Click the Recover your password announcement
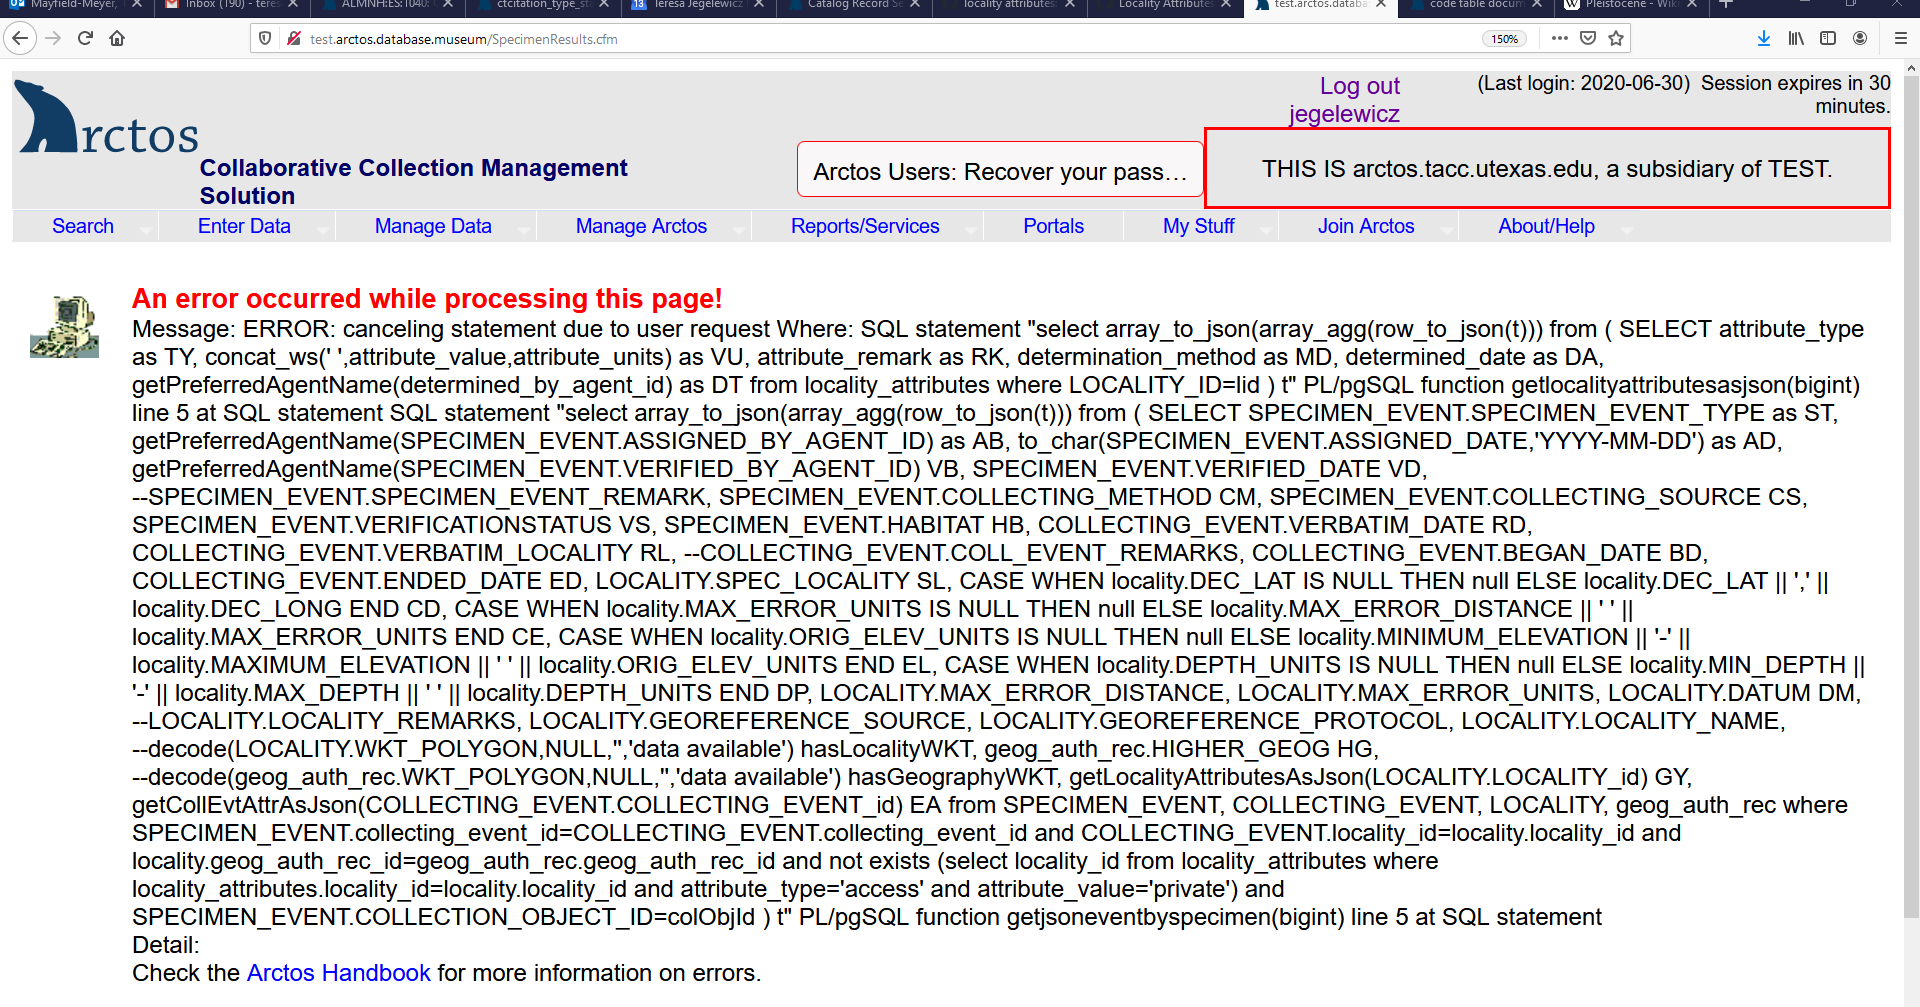This screenshot has width=1920, height=1007. 1000,170
